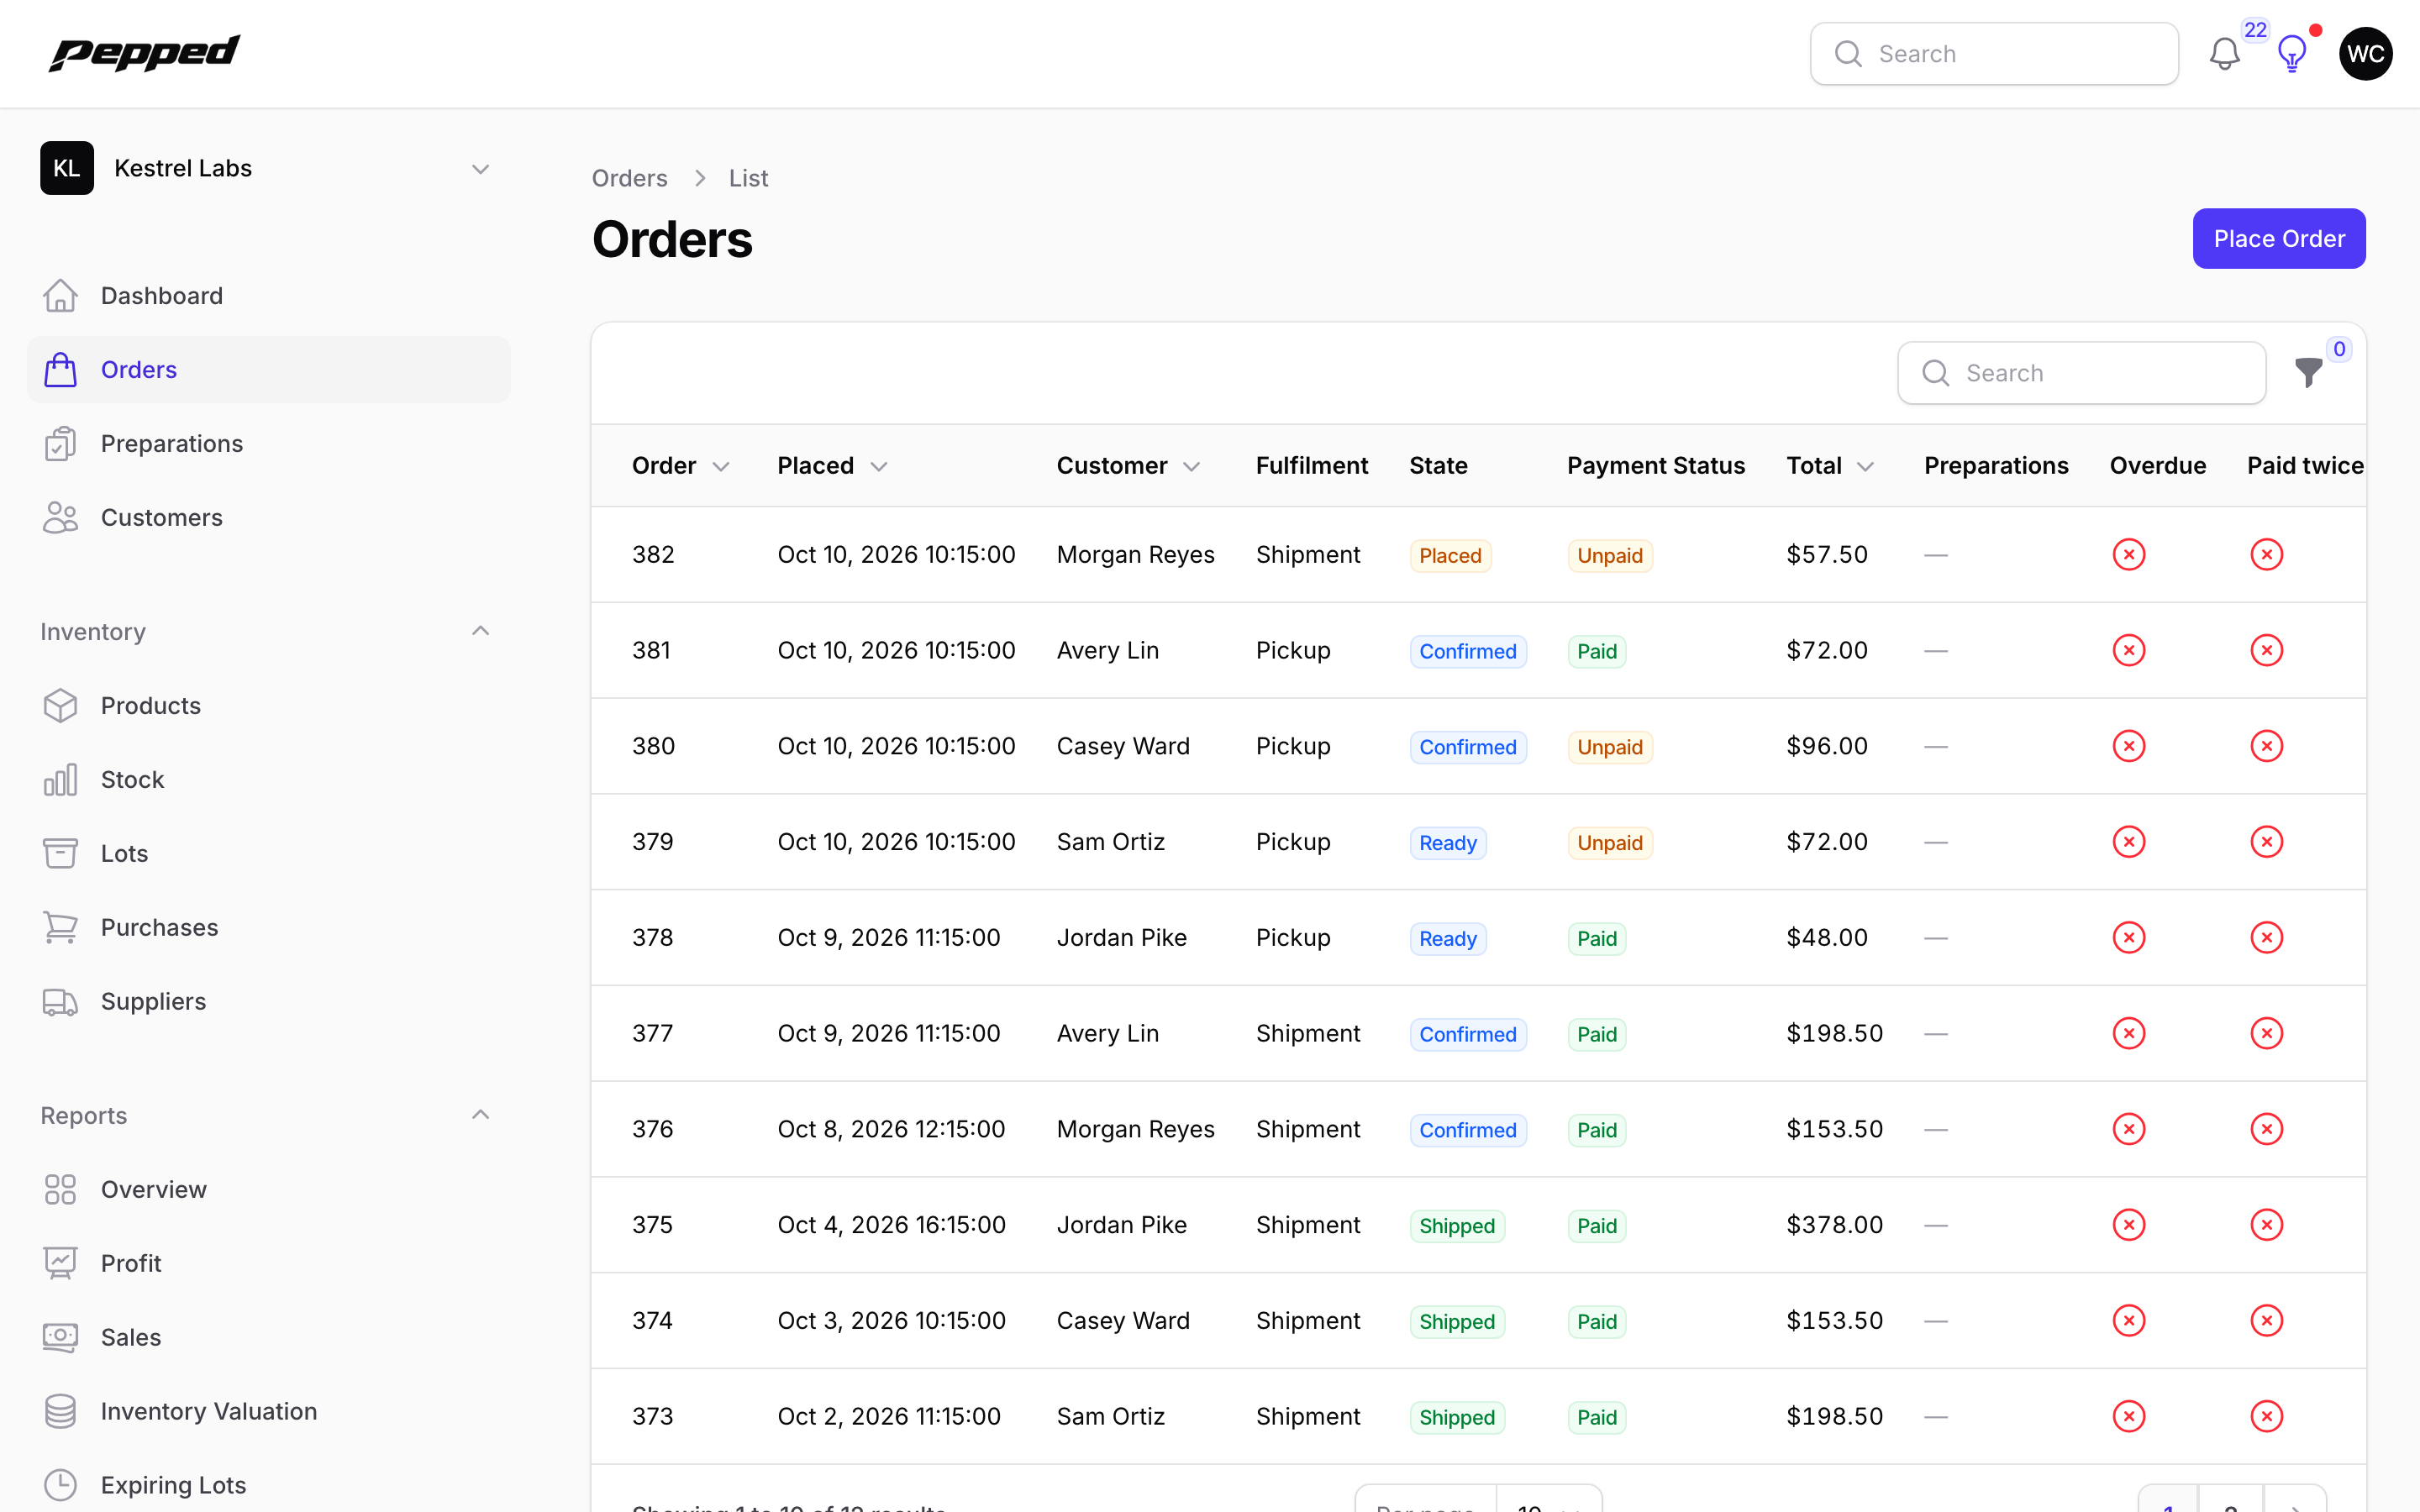Click the paid twice X icon for order 381

2266,650
